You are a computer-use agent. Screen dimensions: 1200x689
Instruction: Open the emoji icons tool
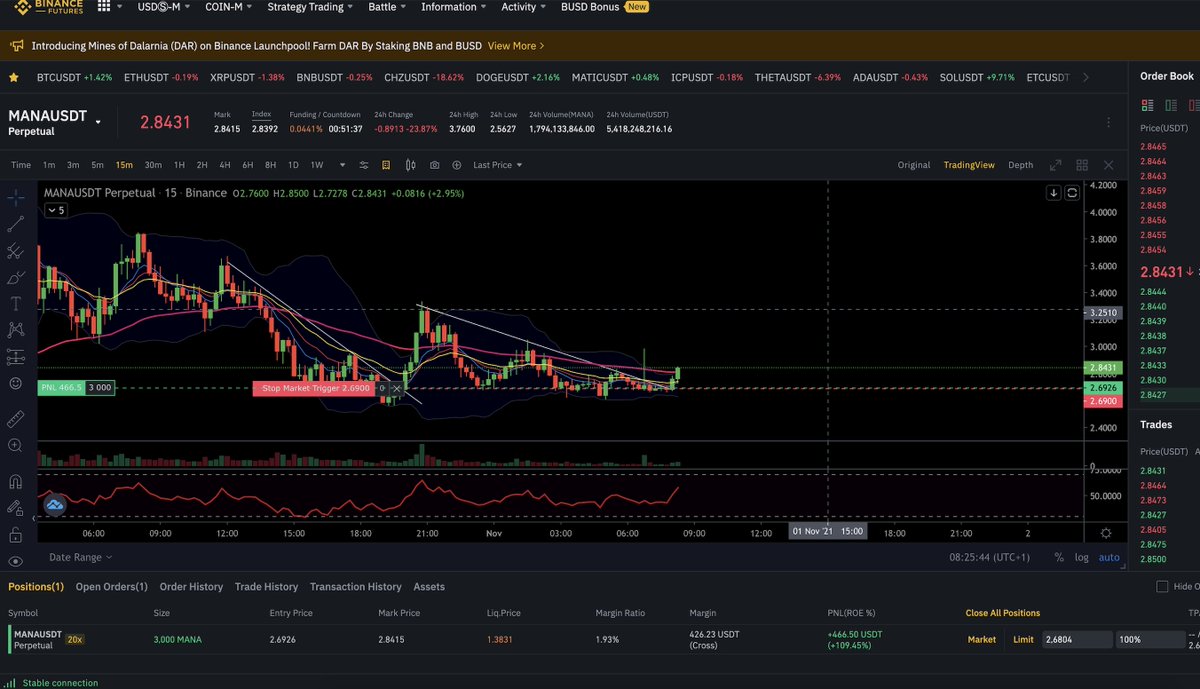15,383
